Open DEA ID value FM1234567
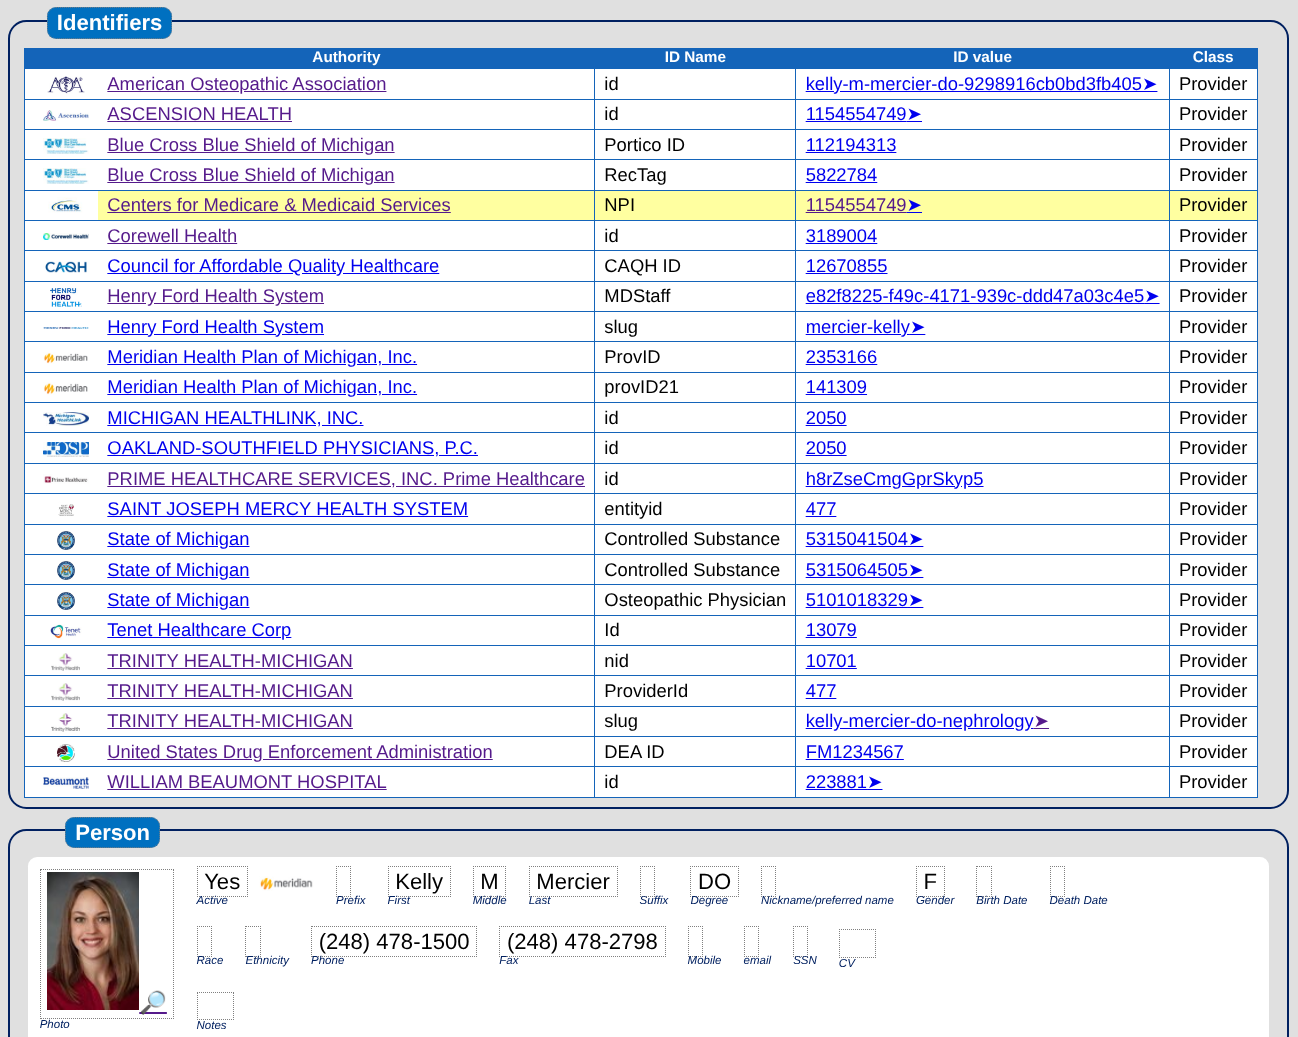This screenshot has width=1298, height=1037. click(x=854, y=752)
